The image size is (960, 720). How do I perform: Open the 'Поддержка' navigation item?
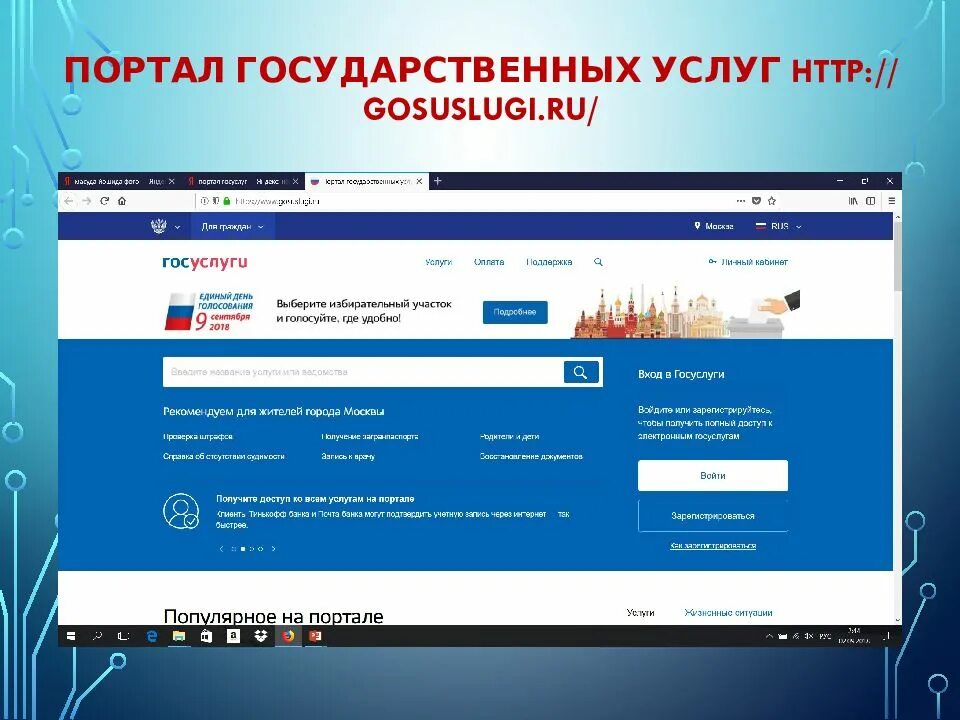(549, 262)
